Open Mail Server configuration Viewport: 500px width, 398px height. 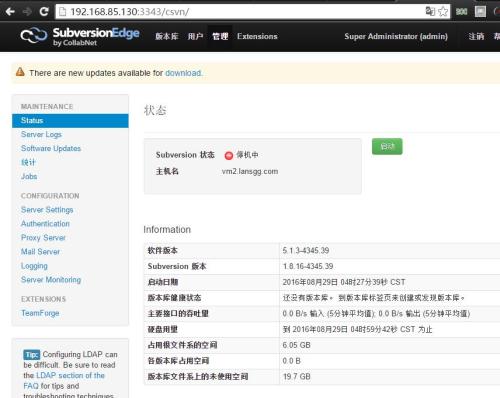pos(40,252)
